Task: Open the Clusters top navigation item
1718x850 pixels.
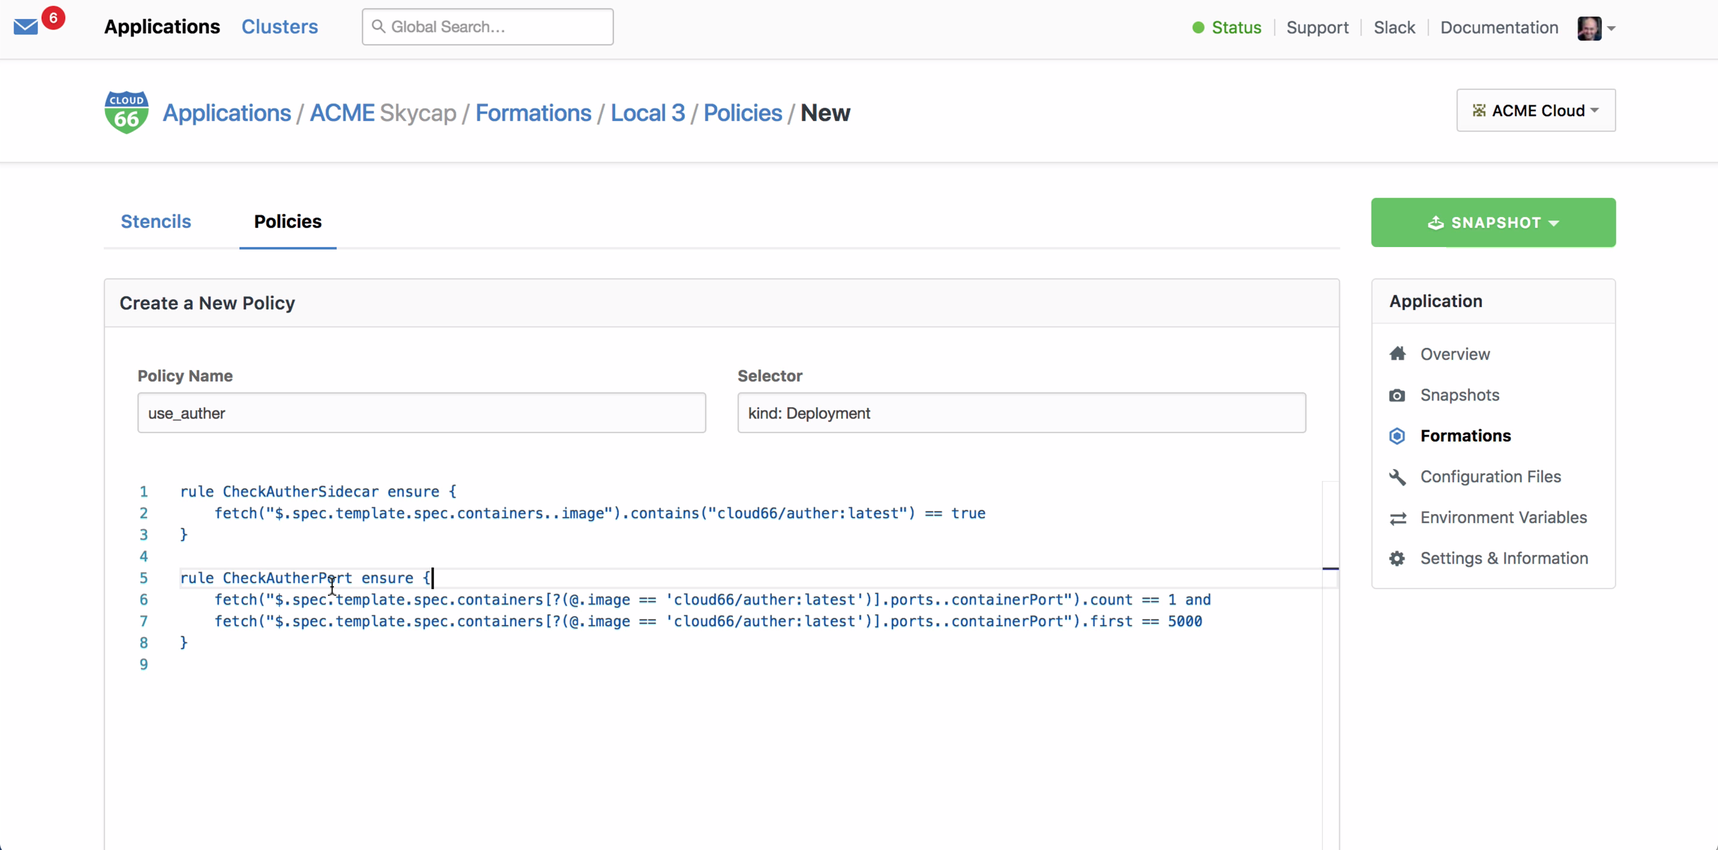Action: coord(280,27)
